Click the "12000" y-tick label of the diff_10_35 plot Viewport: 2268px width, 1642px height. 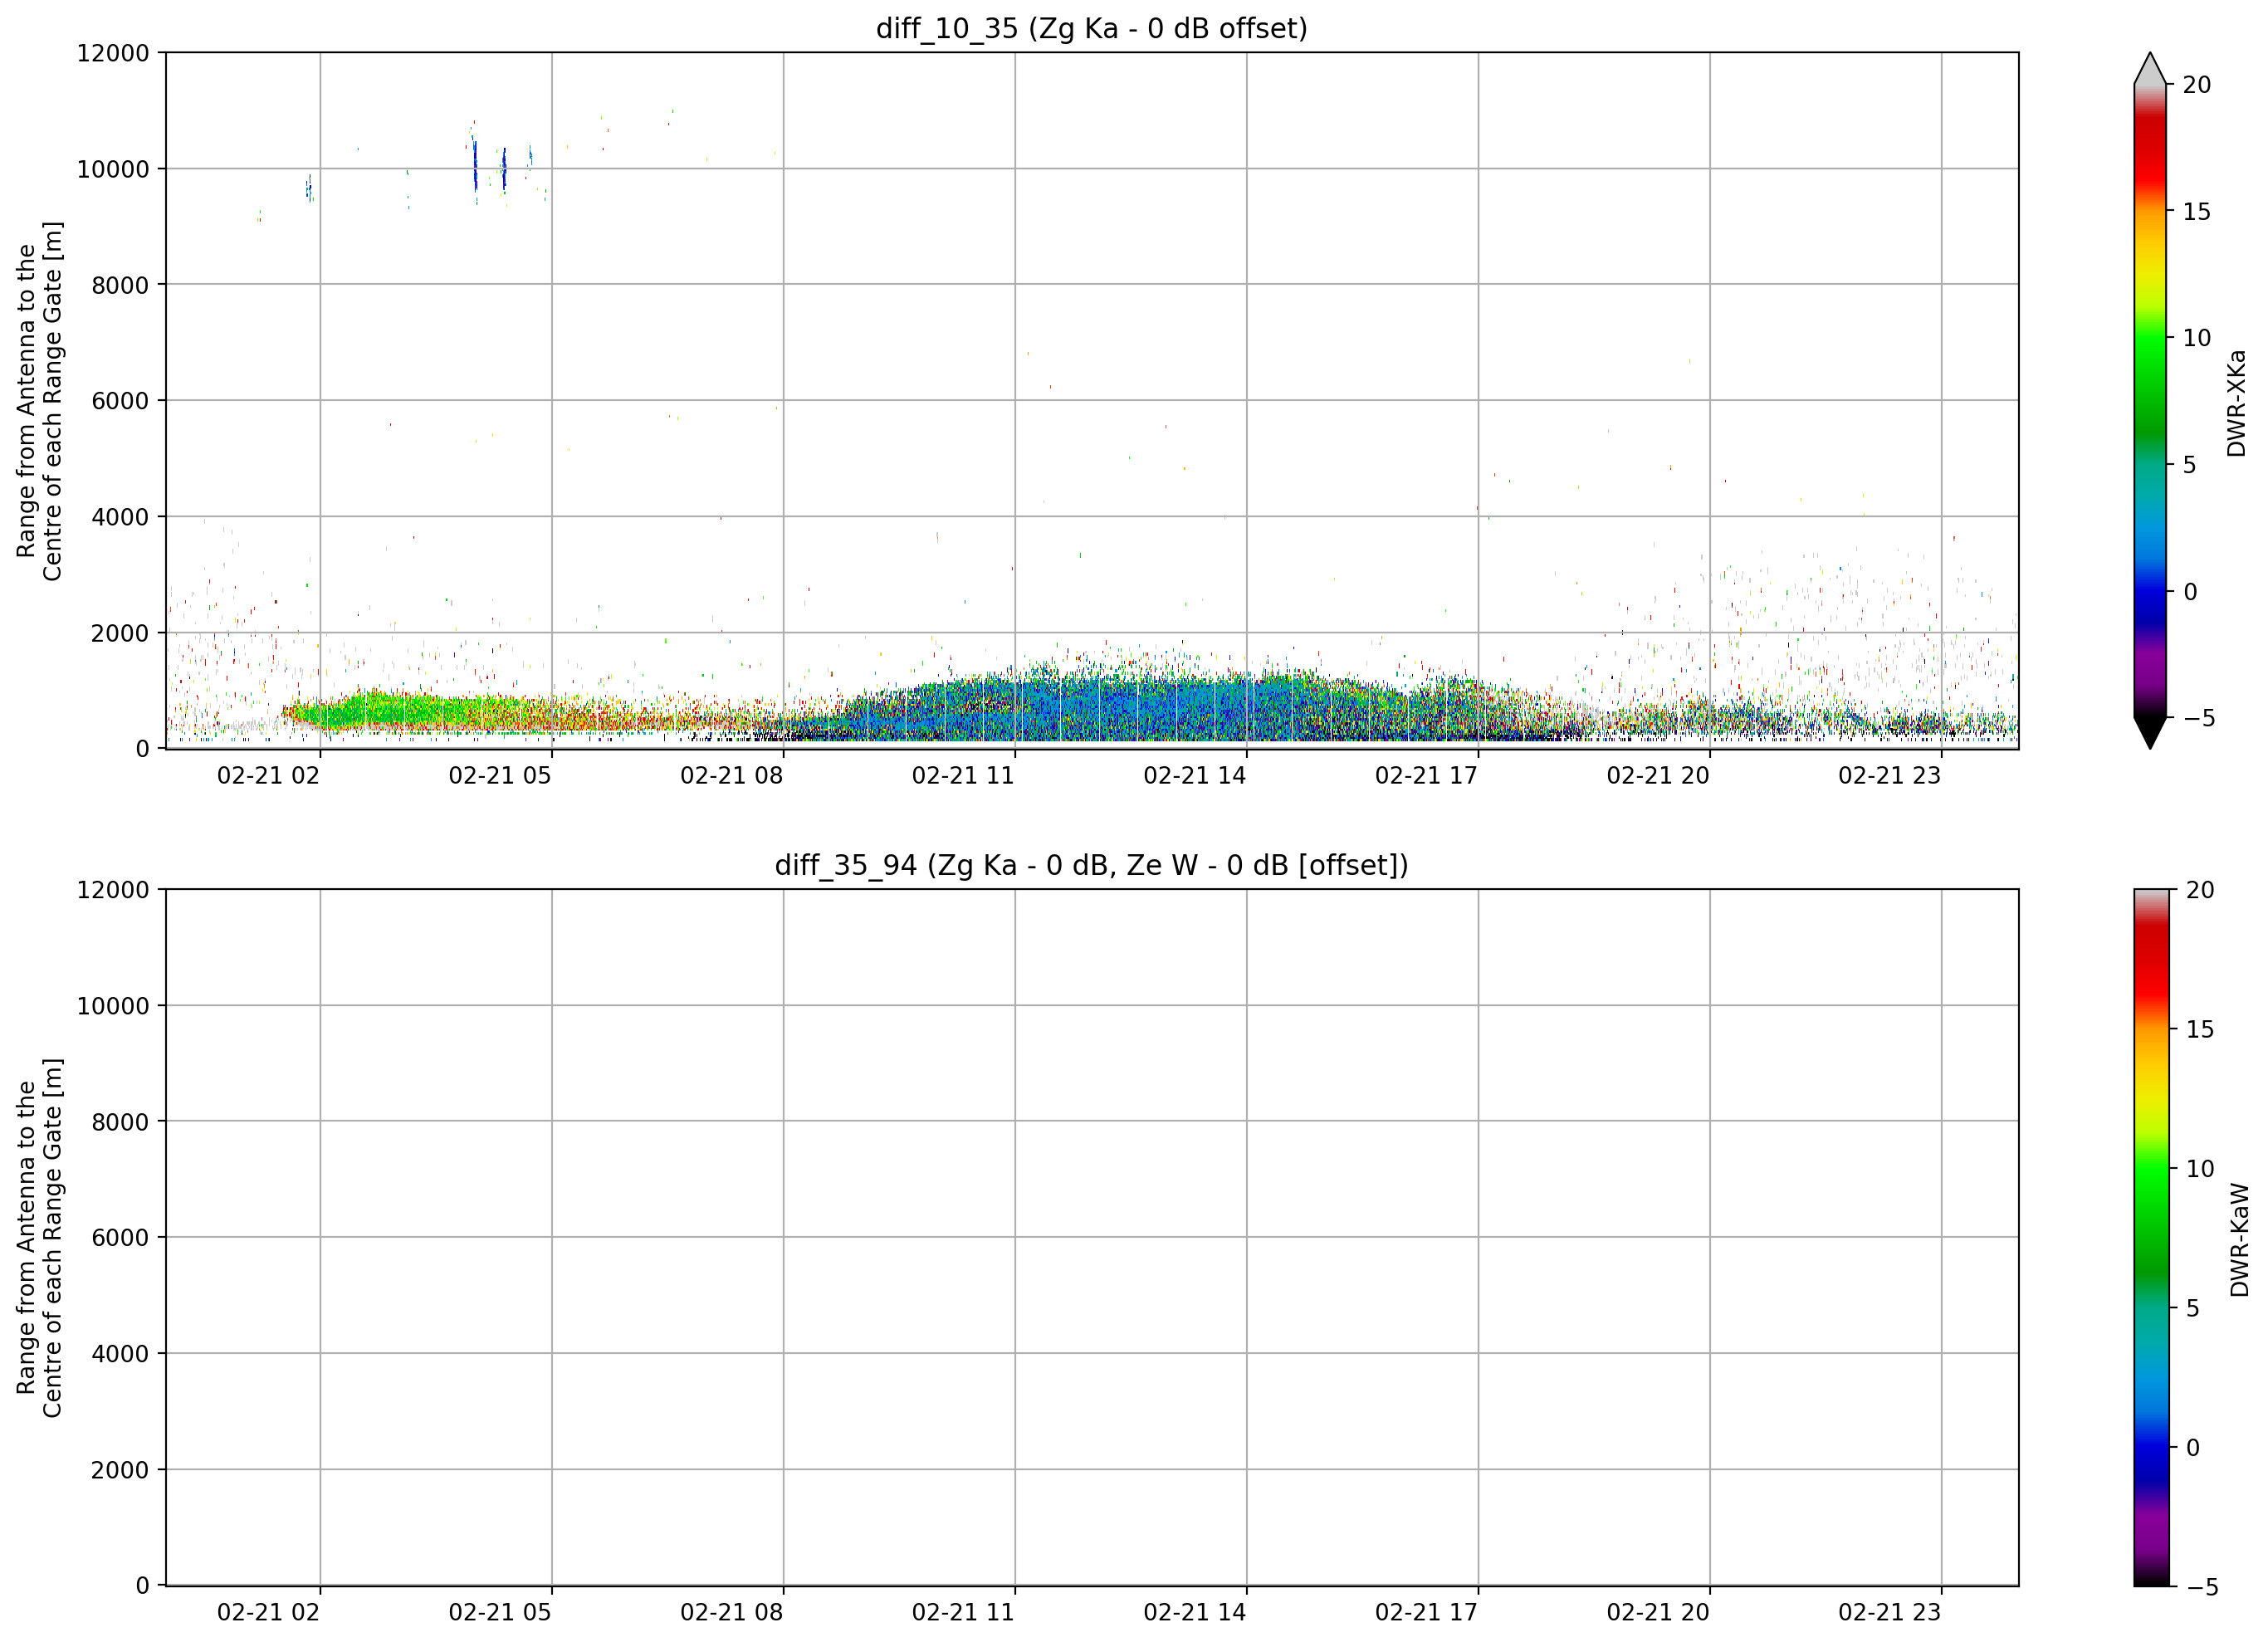pyautogui.click(x=113, y=53)
